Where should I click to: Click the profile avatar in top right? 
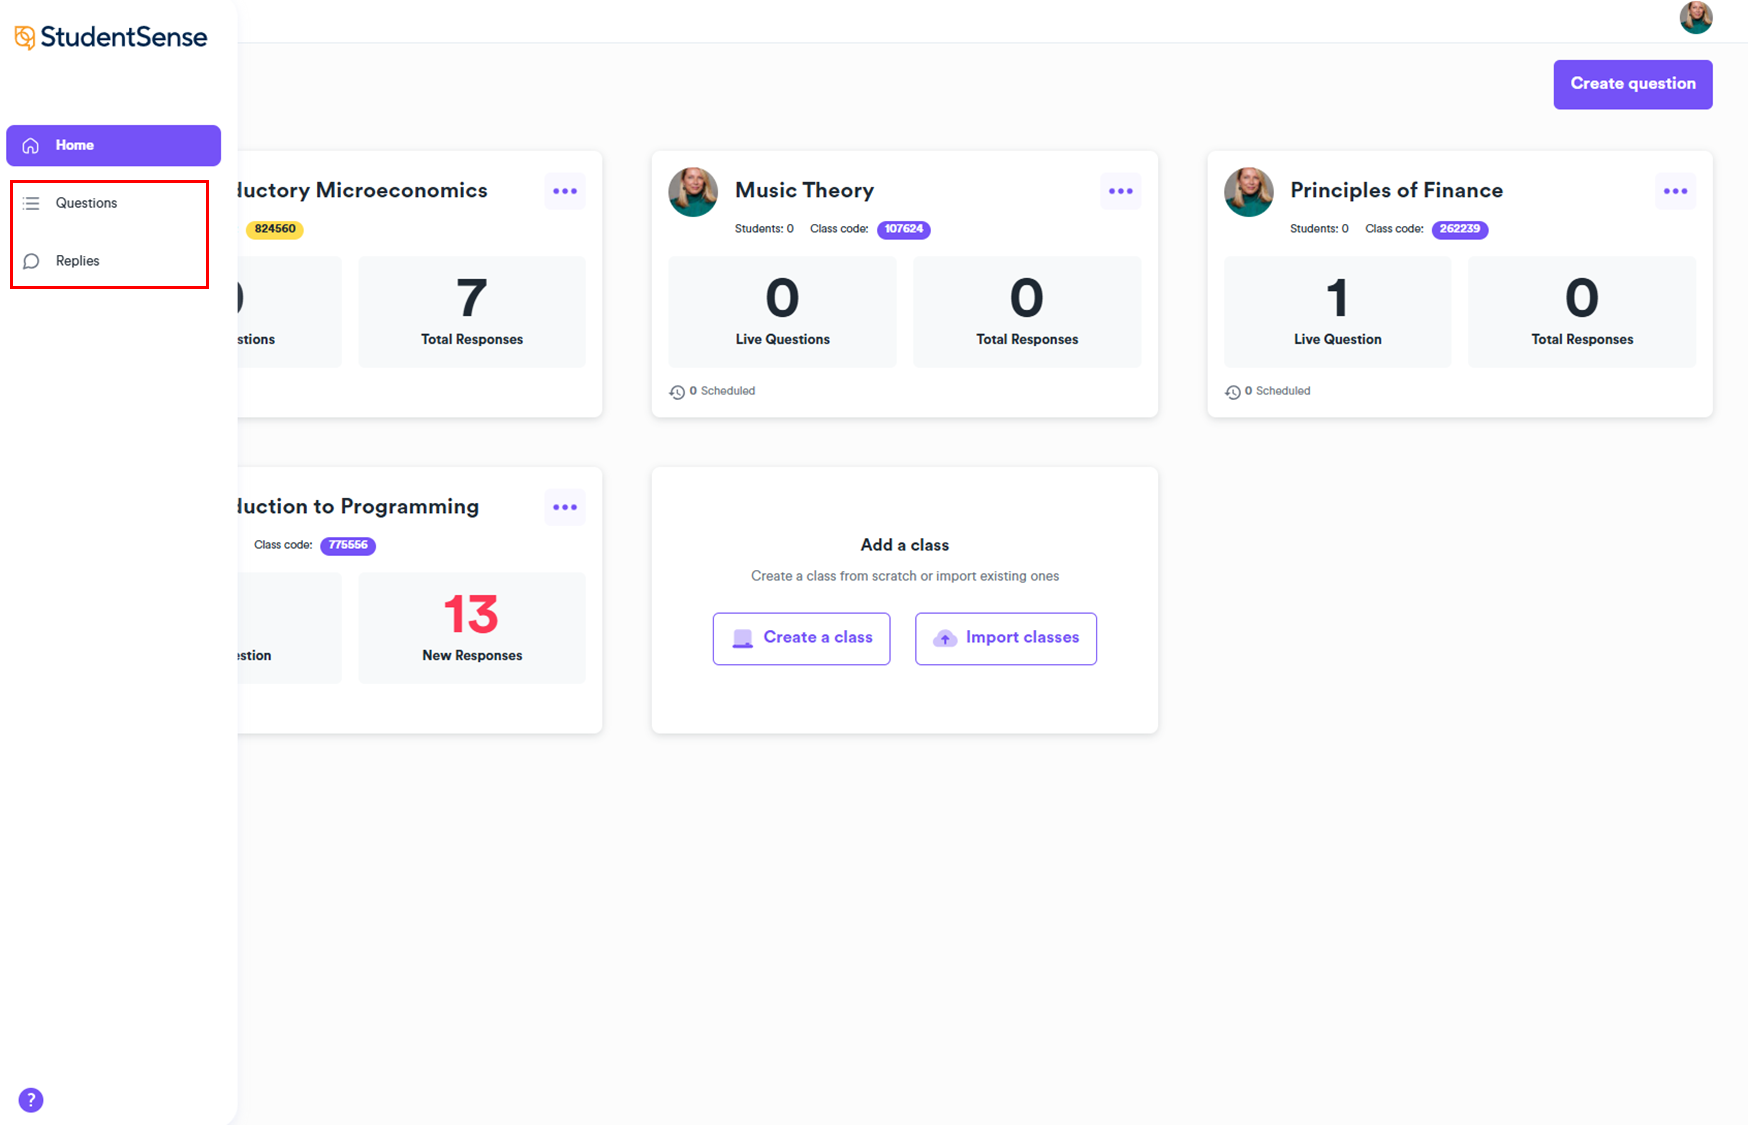tap(1695, 17)
